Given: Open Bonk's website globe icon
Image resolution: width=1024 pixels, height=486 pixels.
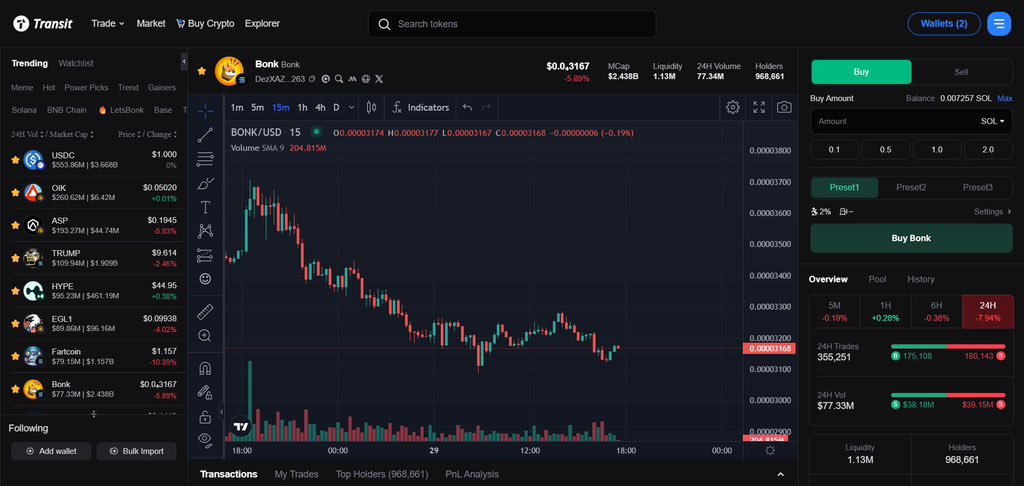Looking at the screenshot, I should coord(366,79).
